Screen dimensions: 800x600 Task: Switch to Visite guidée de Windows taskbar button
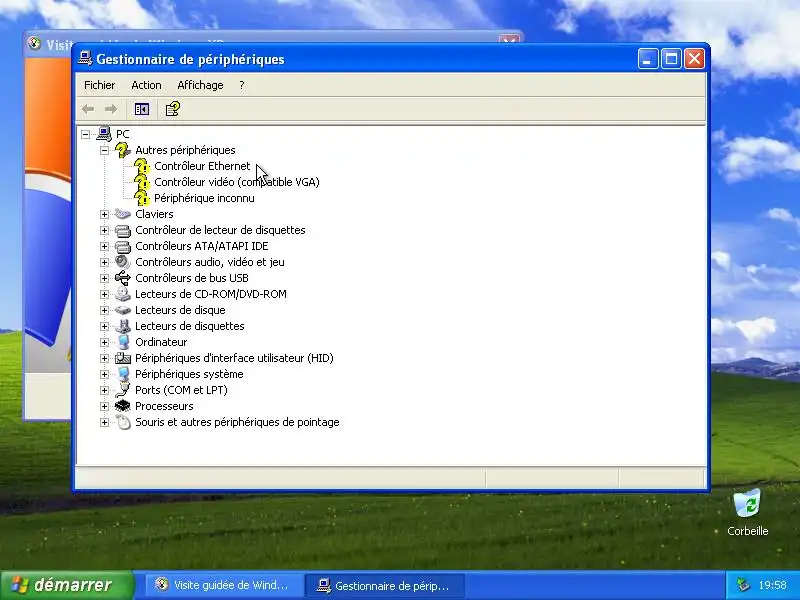point(222,585)
